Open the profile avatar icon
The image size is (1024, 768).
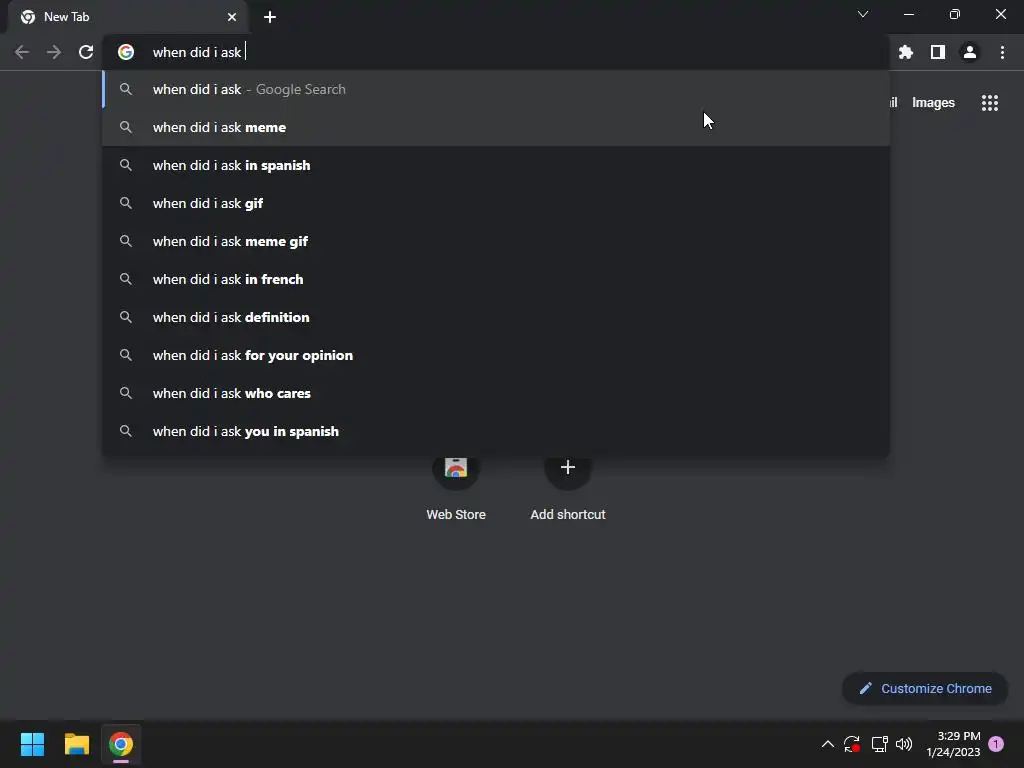pos(970,52)
